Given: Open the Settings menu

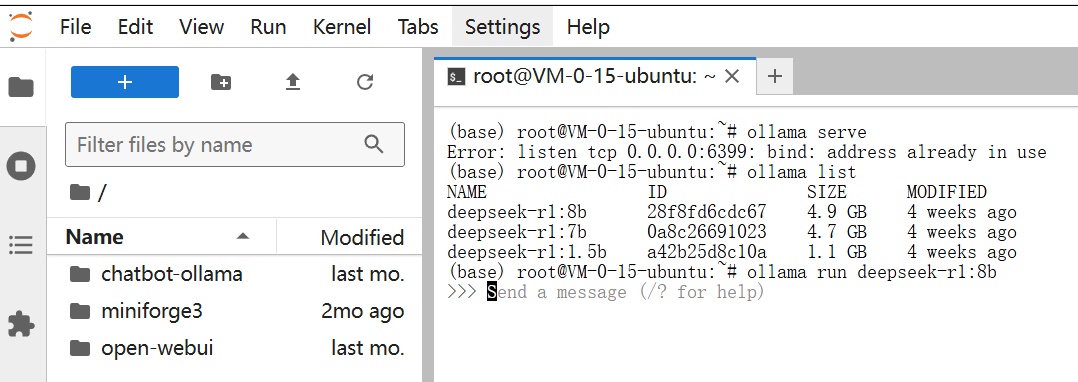Looking at the screenshot, I should coord(503,27).
